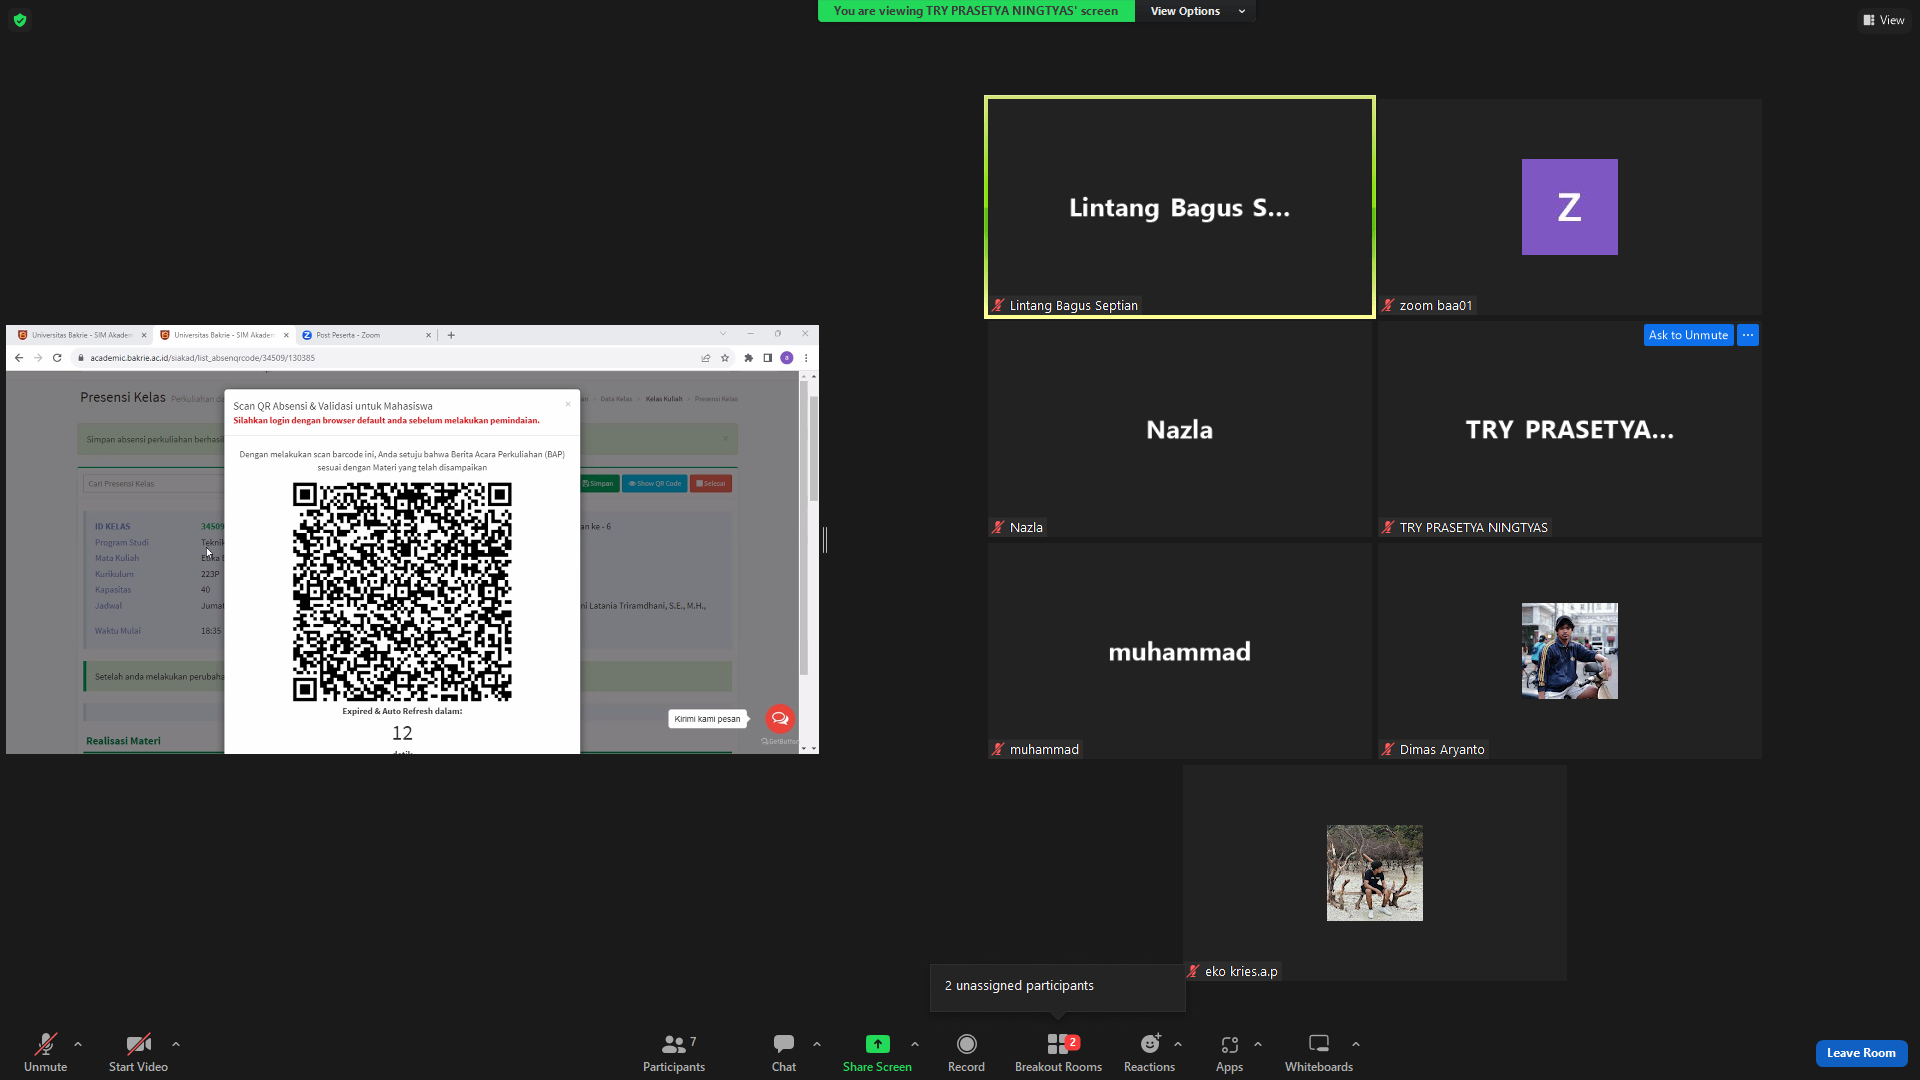
Task: Click Dimas Aryanto's profile photo
Action: coord(1569,651)
